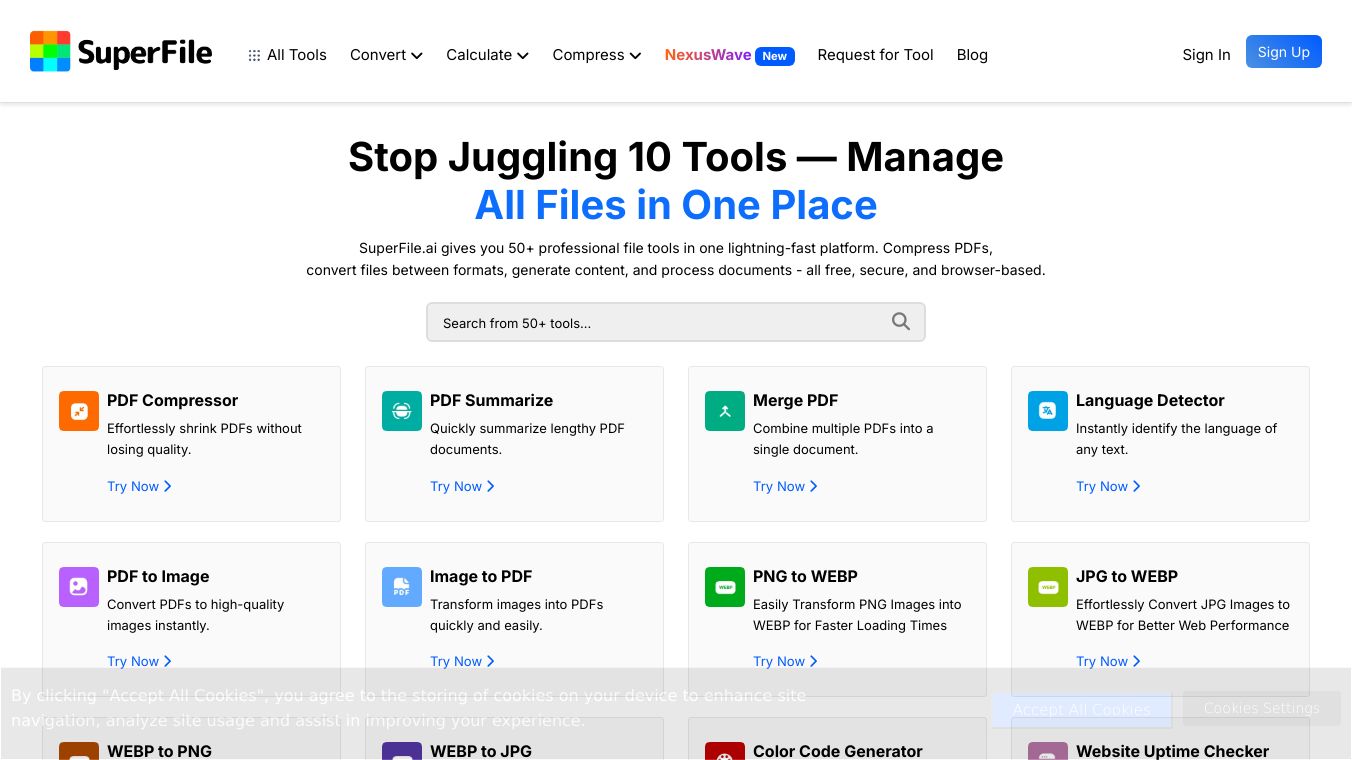Click Try Now under JPG to WEBP

(x=1108, y=661)
